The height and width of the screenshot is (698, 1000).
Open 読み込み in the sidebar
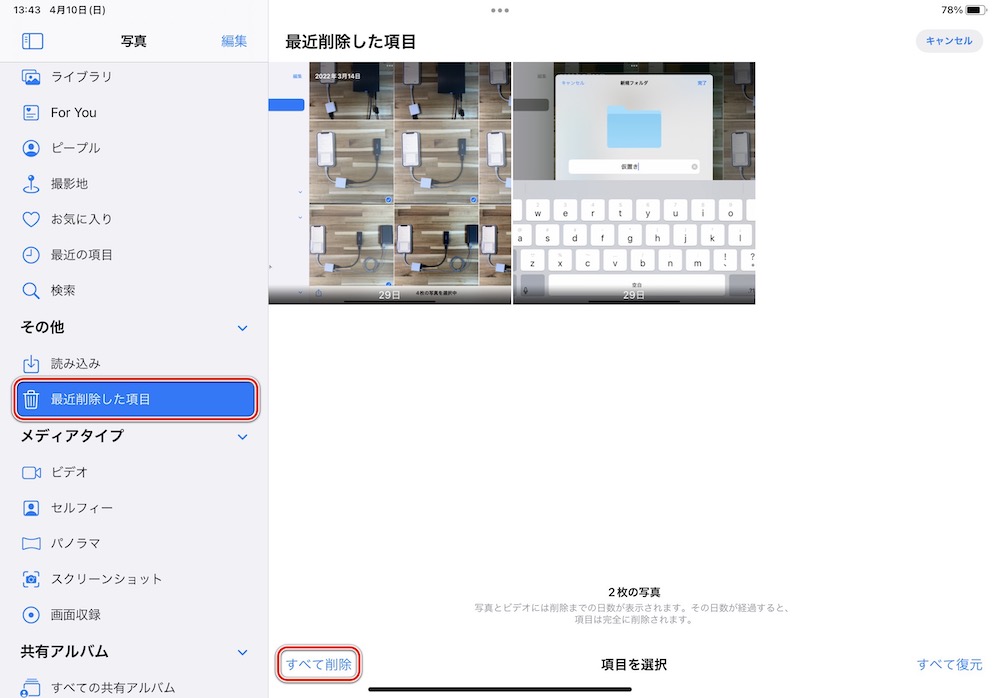pyautogui.click(x=134, y=364)
